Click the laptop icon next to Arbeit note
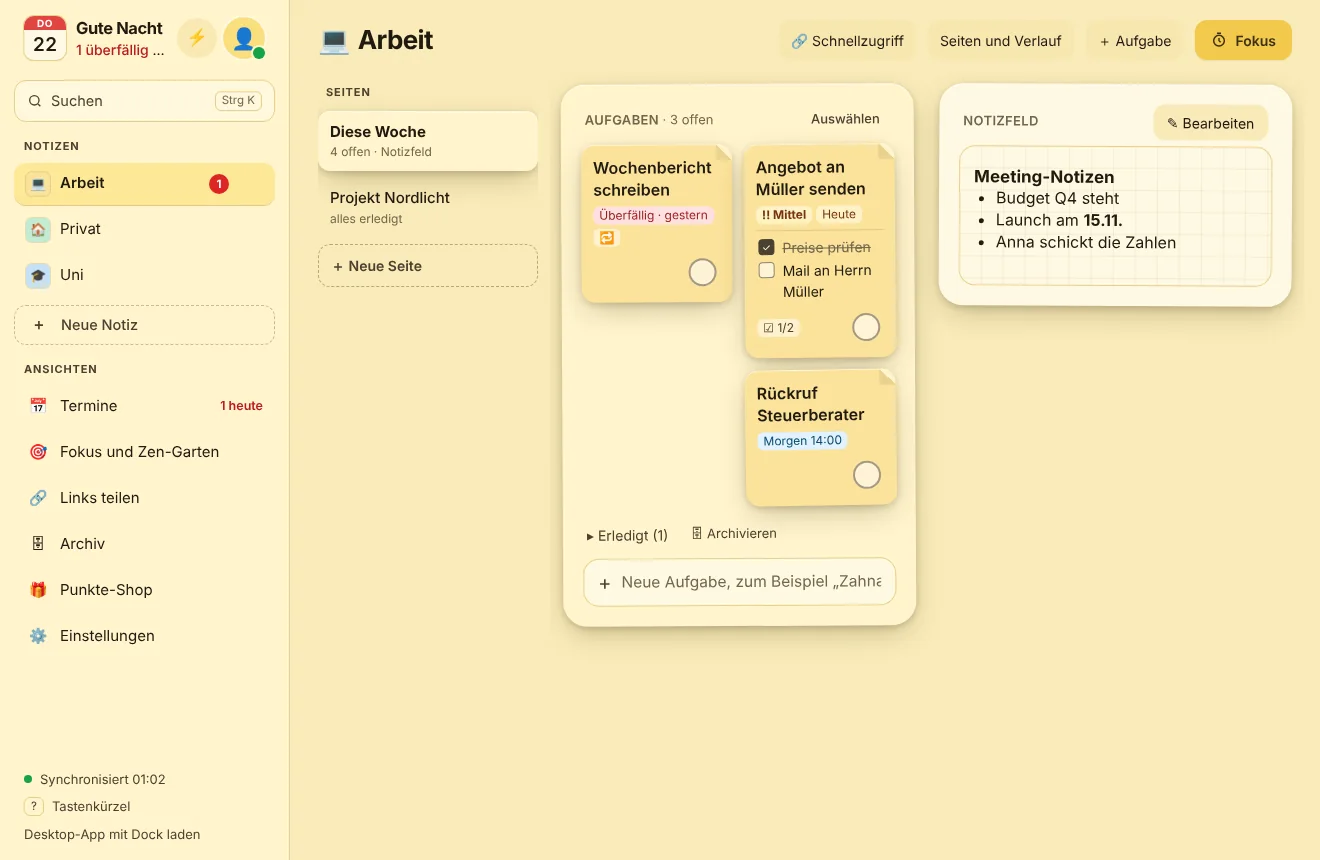This screenshot has height=860, width=1320. [x=38, y=184]
